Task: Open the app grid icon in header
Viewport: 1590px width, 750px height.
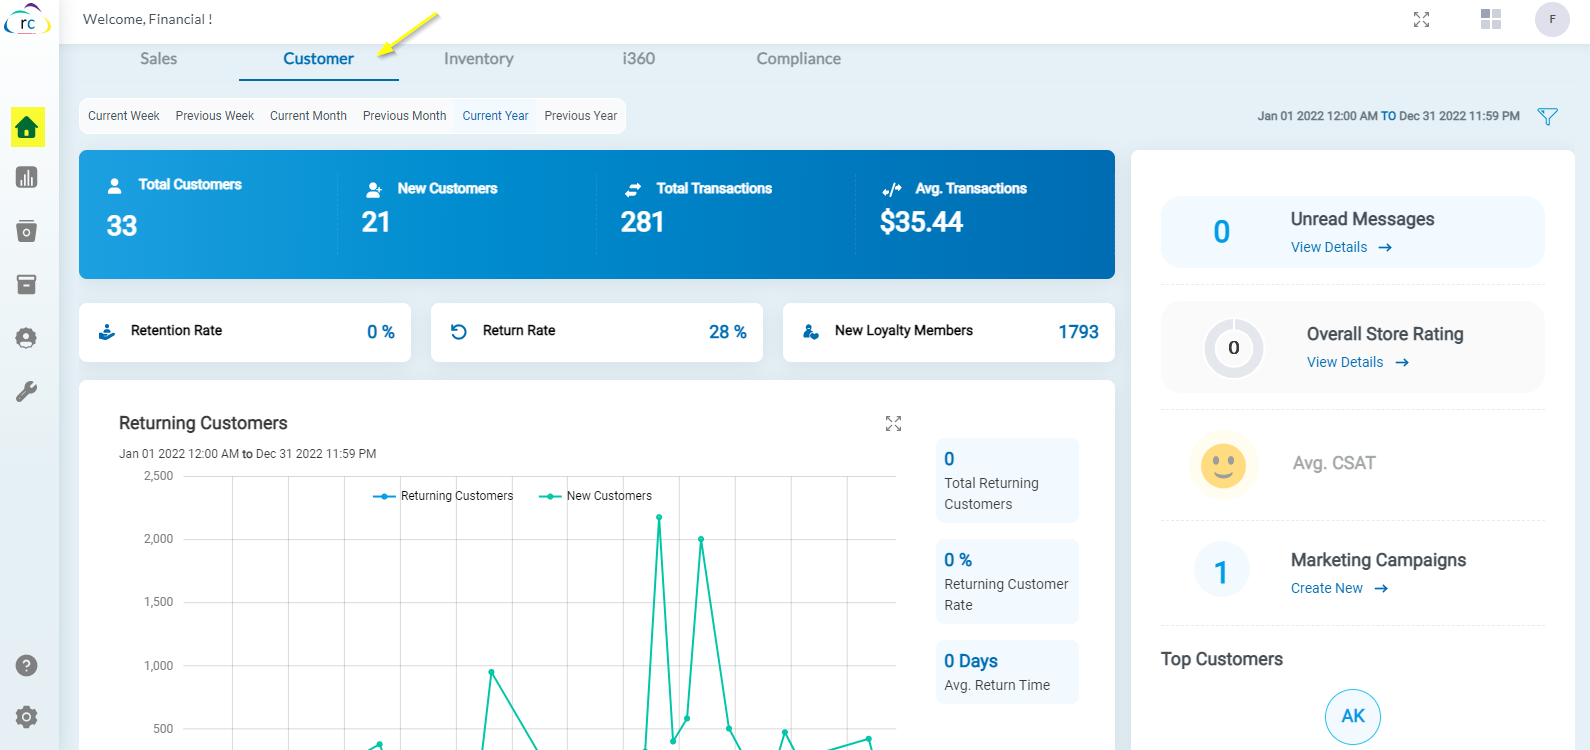Action: pyautogui.click(x=1490, y=19)
